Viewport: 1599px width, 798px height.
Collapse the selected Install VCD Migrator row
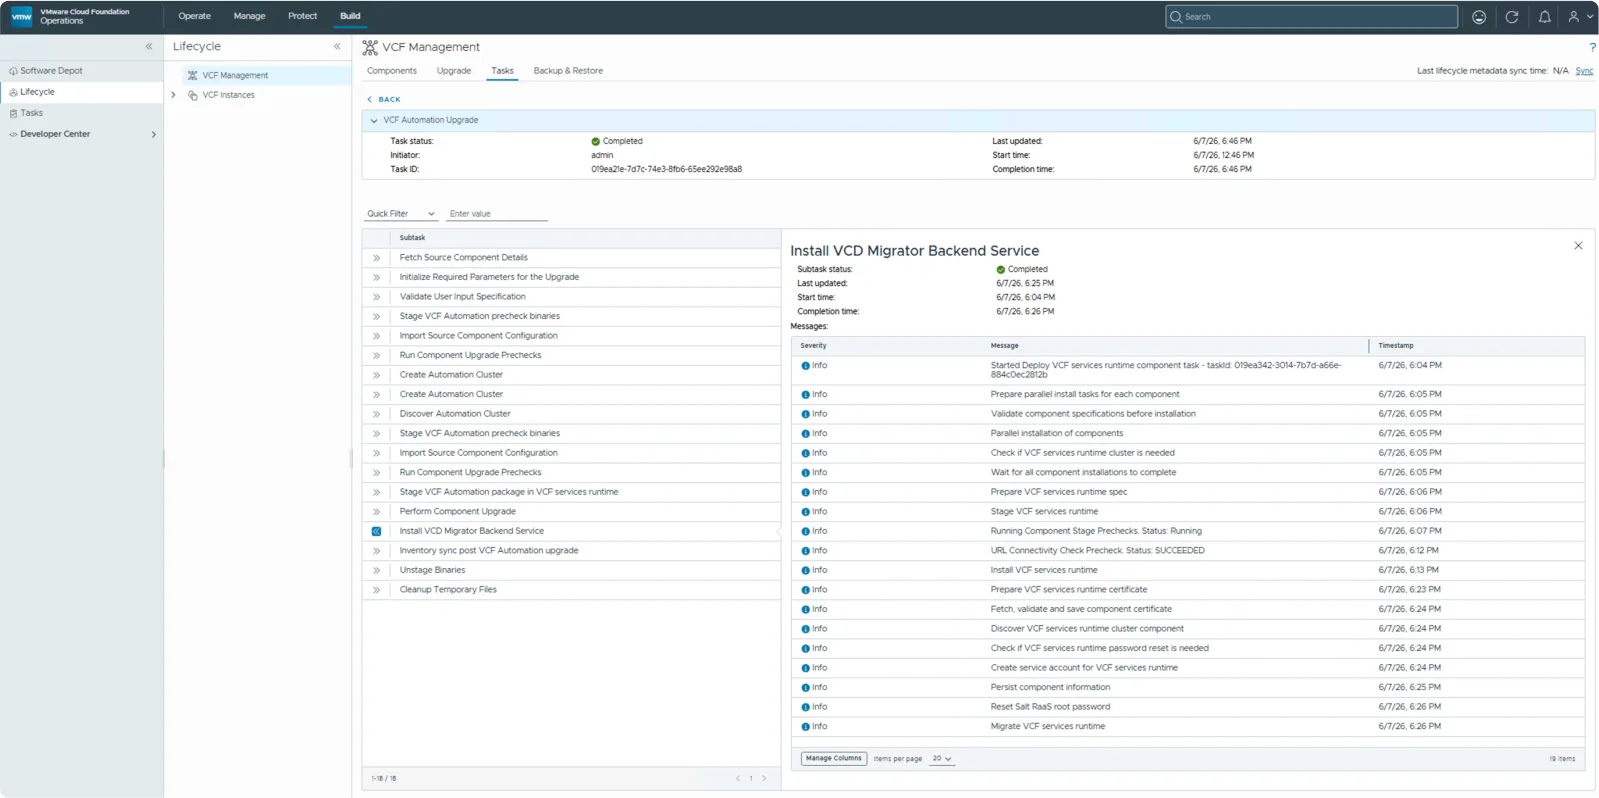(x=377, y=531)
